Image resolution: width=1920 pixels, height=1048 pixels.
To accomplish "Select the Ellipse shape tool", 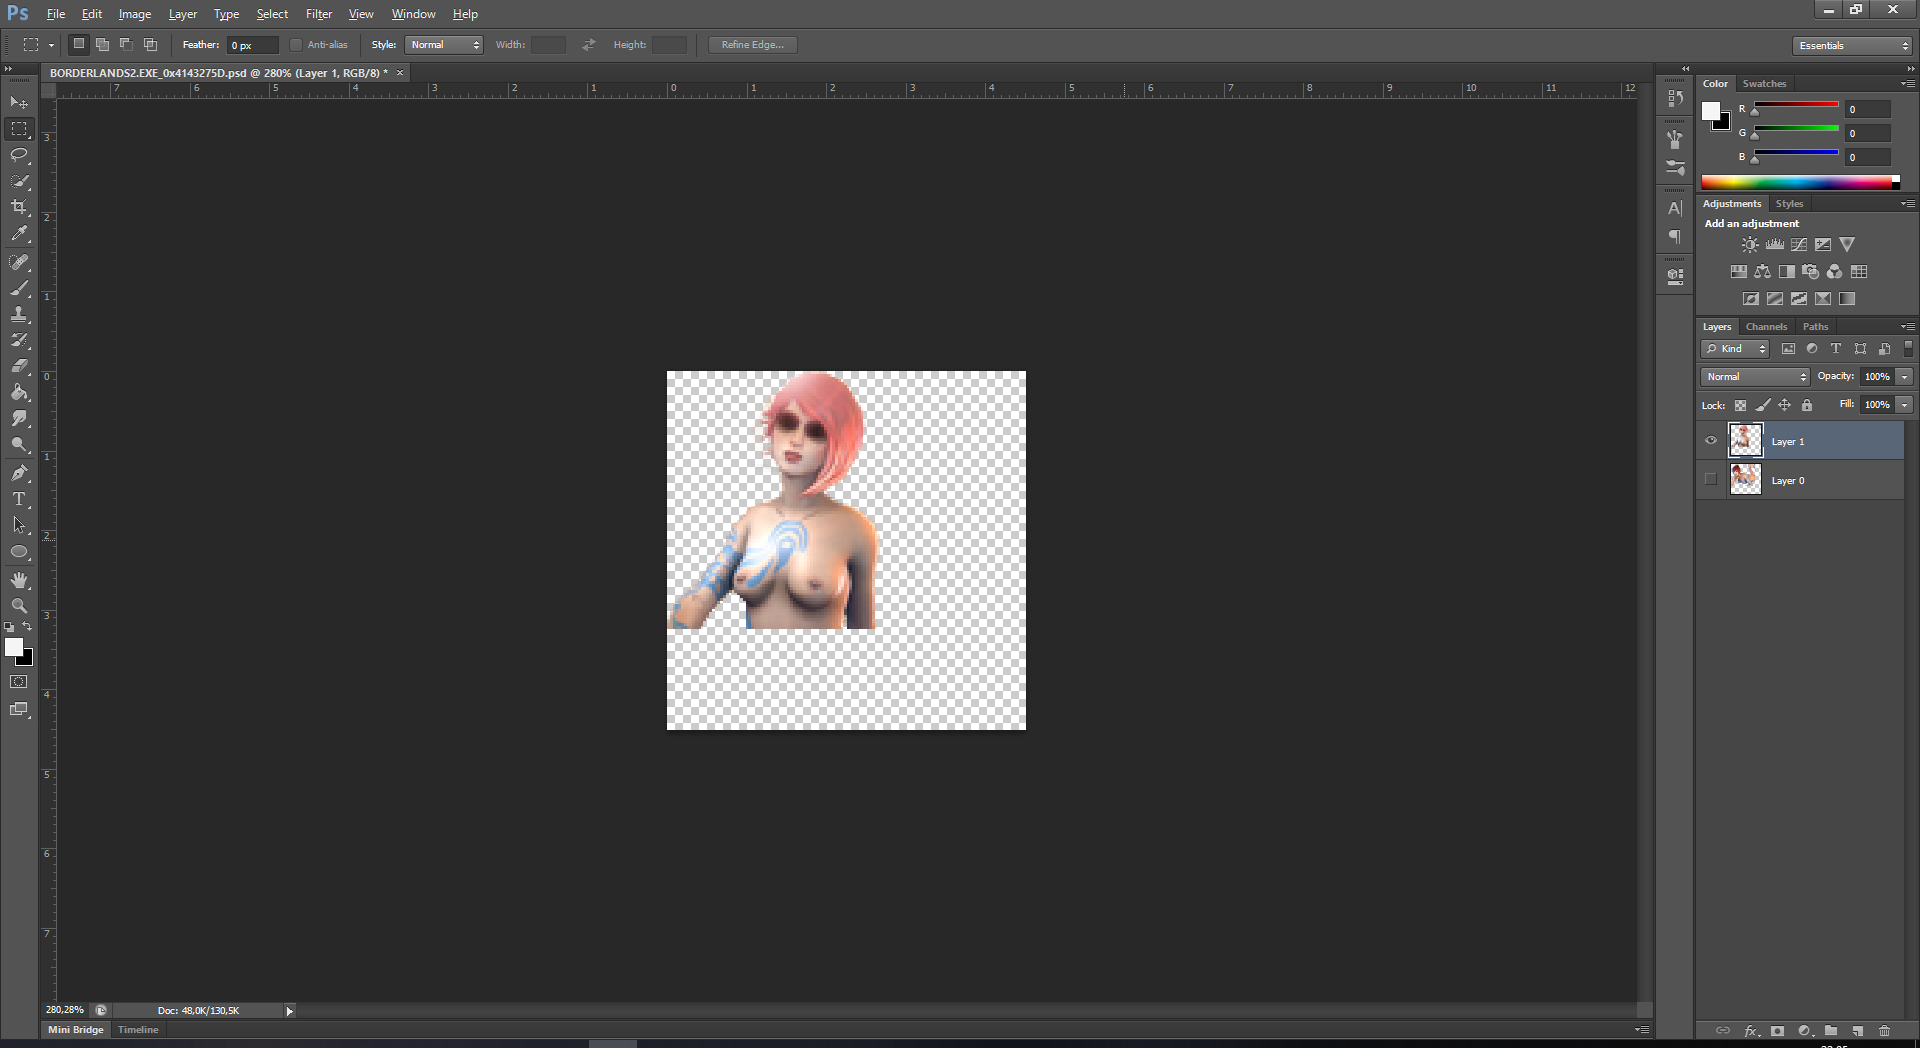I will pyautogui.click(x=19, y=552).
